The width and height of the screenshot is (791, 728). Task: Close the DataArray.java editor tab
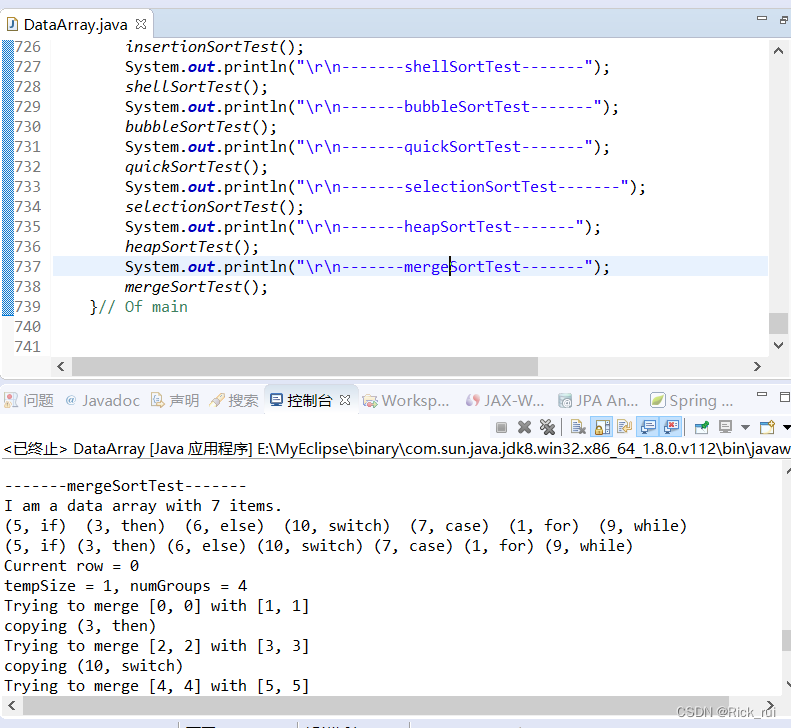[141, 24]
